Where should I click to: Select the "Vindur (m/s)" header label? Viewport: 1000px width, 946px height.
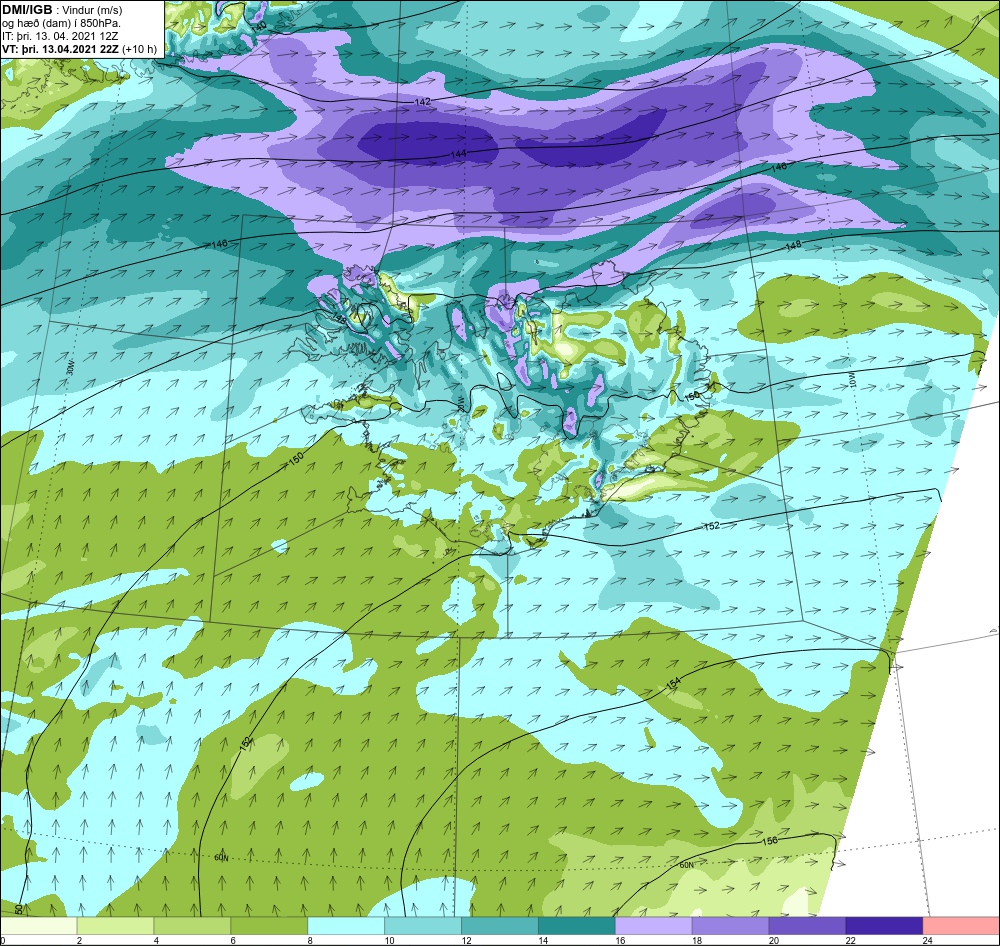click(94, 10)
